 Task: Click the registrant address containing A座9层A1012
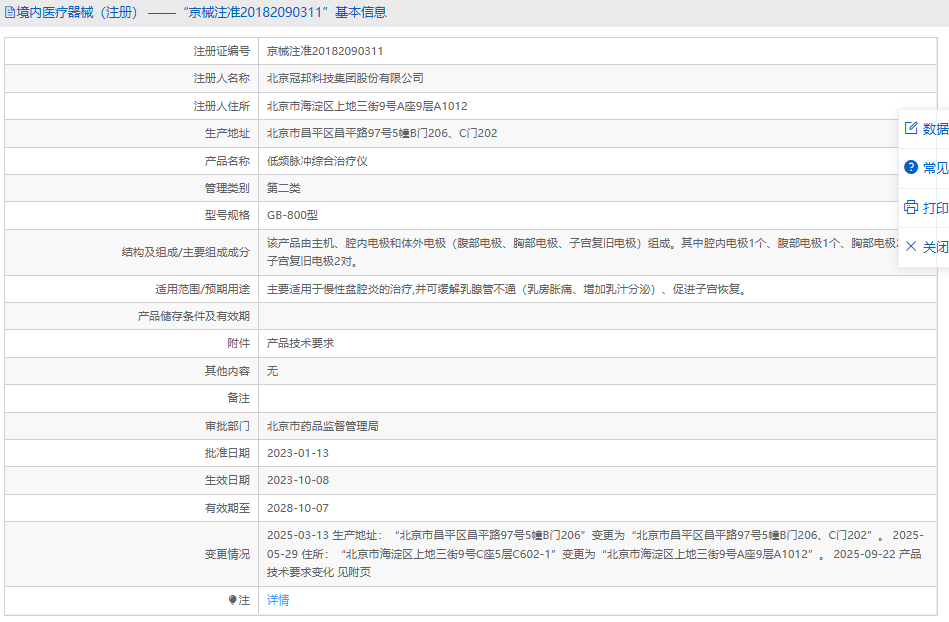367,106
